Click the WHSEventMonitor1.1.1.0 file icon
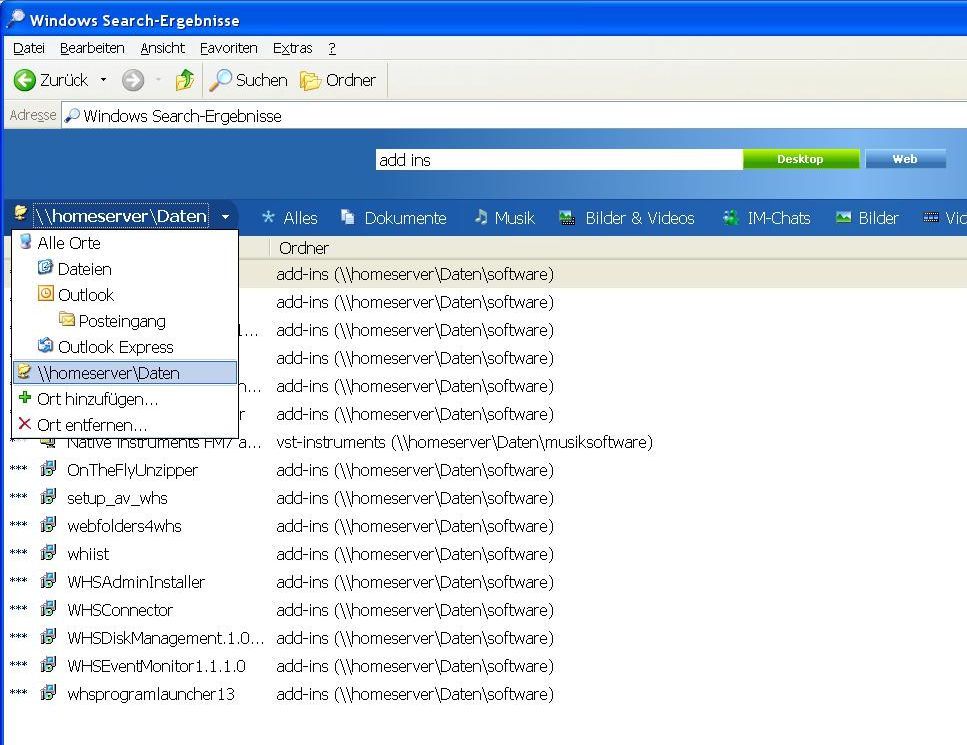This screenshot has width=967, height=745. click(48, 665)
